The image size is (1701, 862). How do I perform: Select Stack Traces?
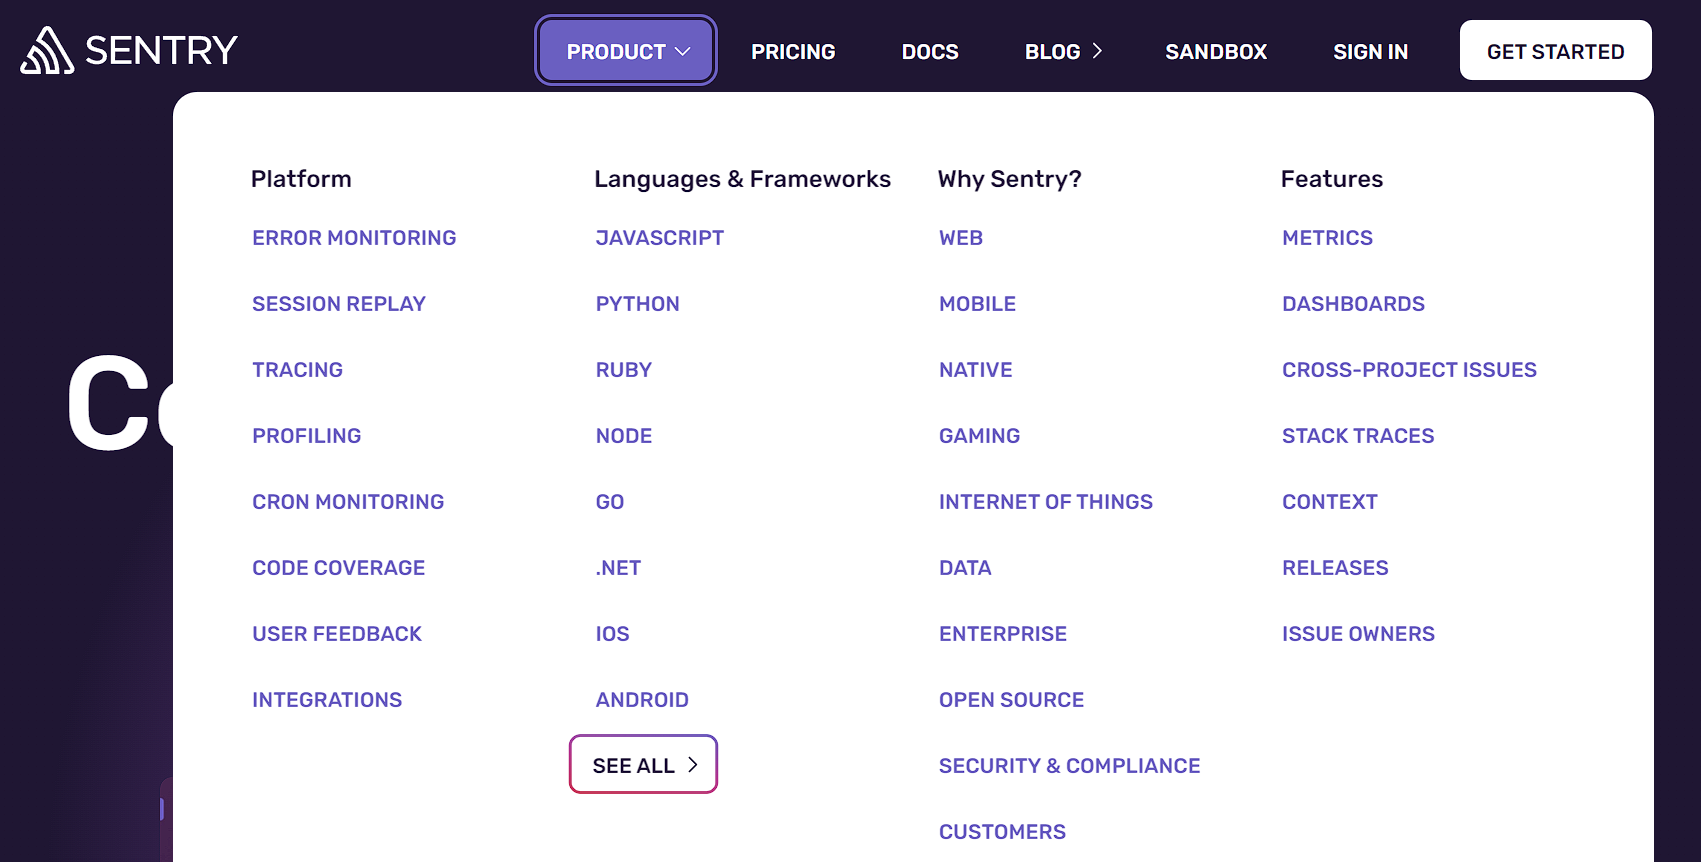click(x=1358, y=436)
